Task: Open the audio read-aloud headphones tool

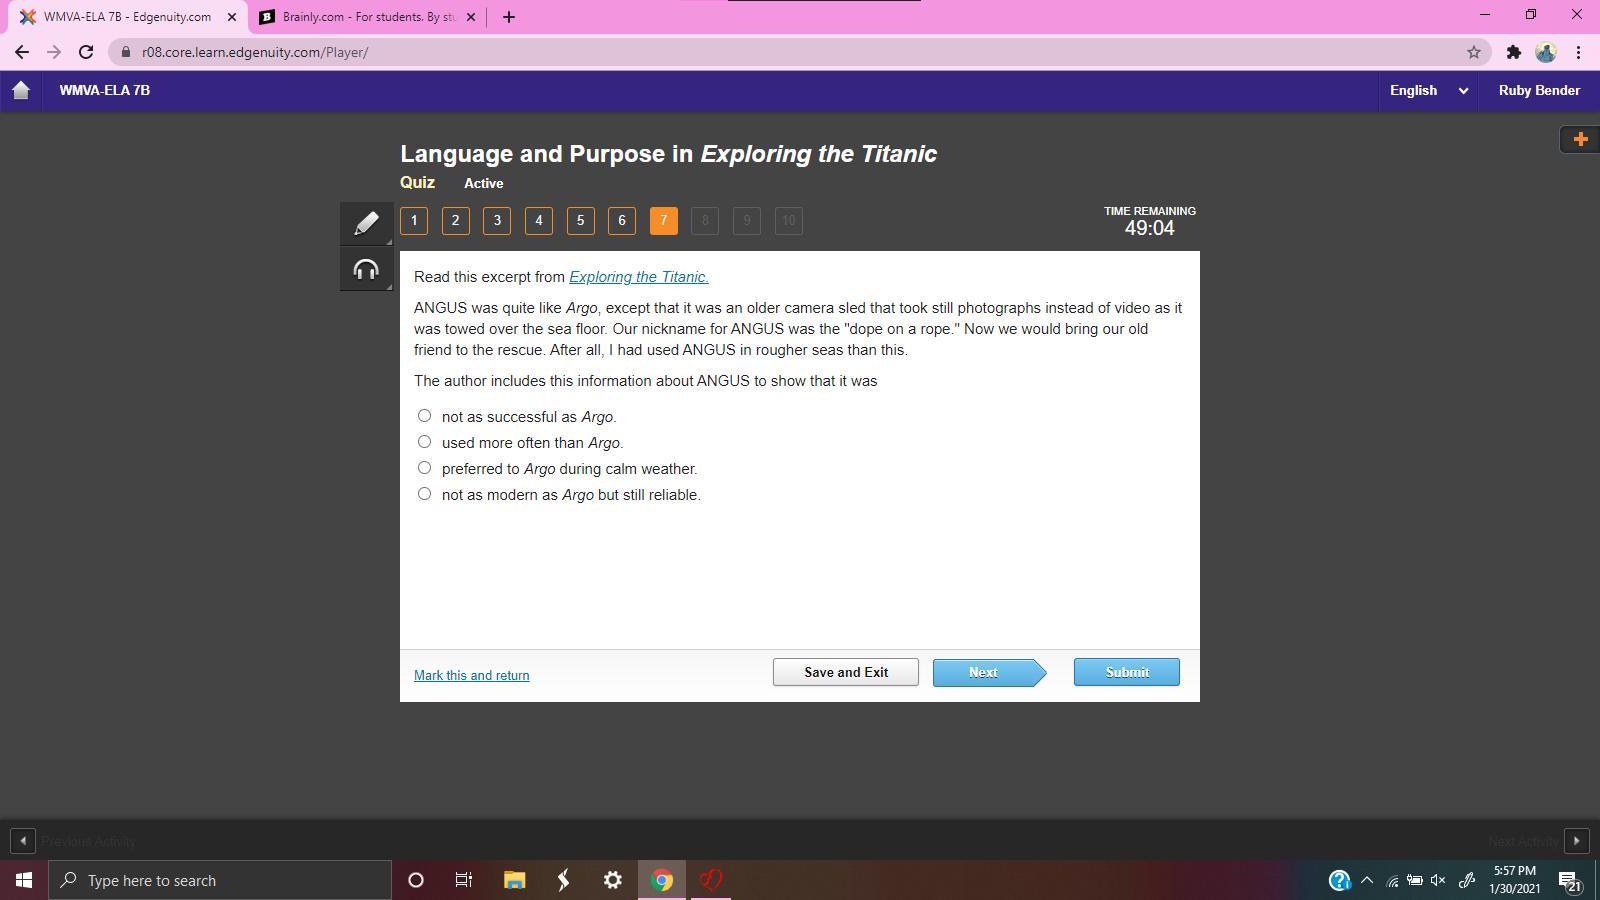Action: click(366, 269)
